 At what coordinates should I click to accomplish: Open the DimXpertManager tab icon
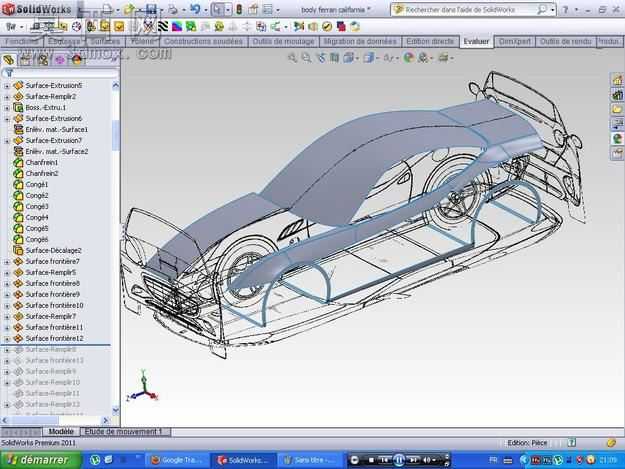(60, 60)
